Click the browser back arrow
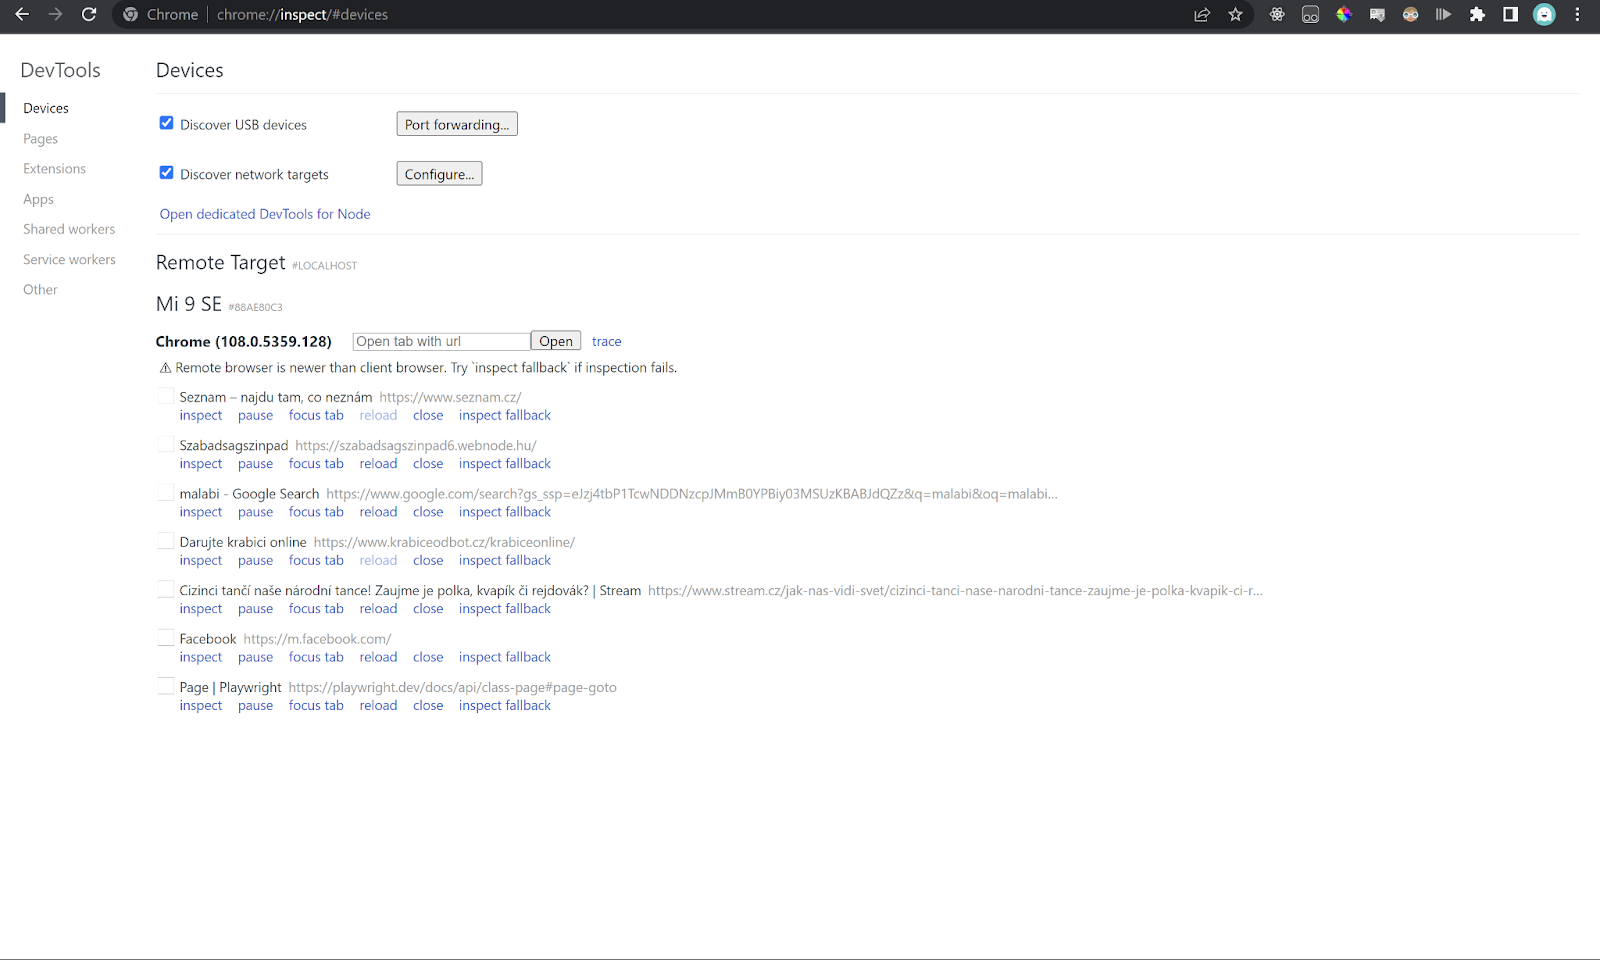The height and width of the screenshot is (960, 1600). [22, 14]
